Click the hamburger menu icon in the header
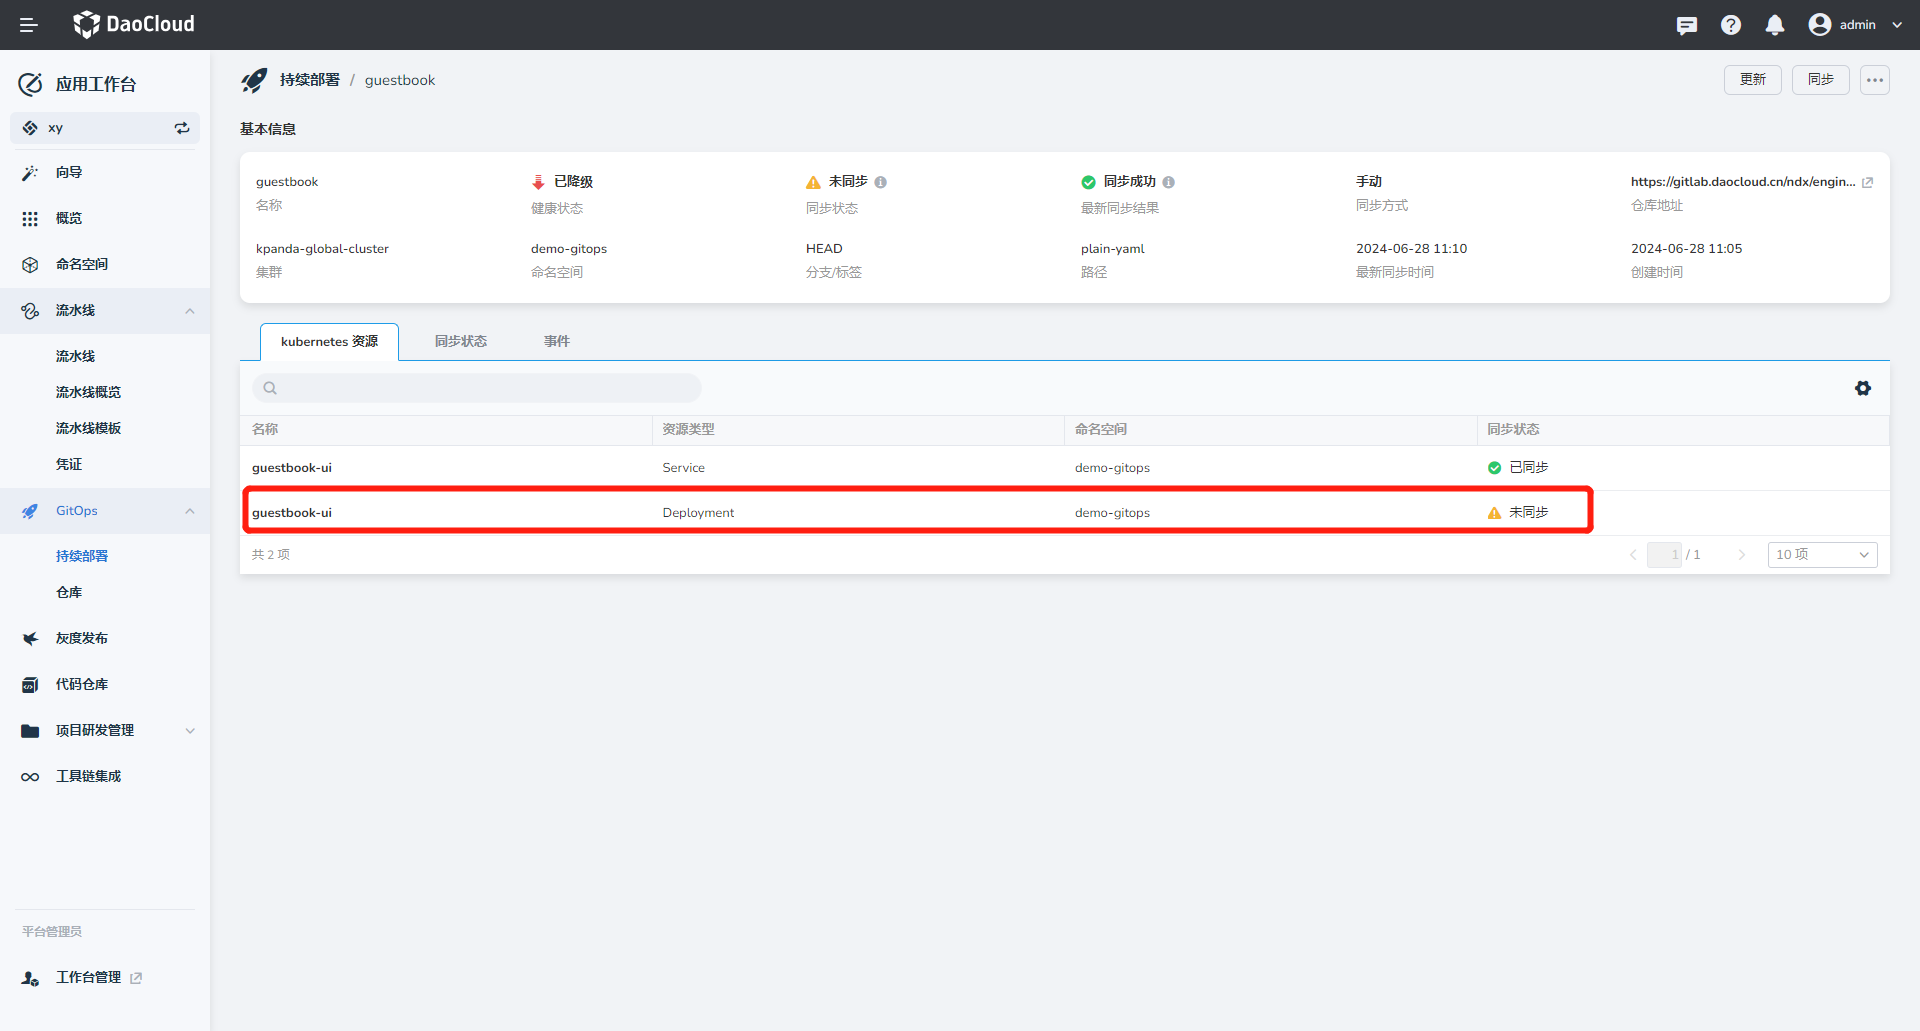The width and height of the screenshot is (1920, 1031). pyautogui.click(x=29, y=25)
